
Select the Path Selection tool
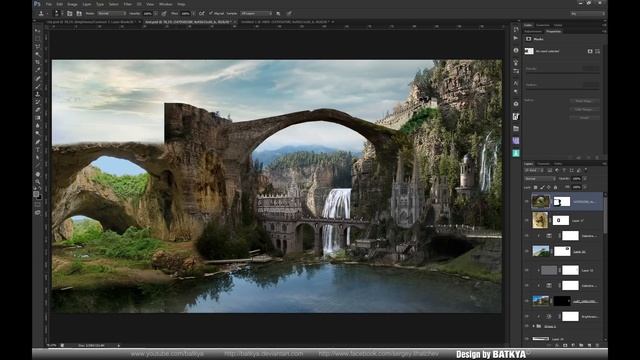(38, 158)
